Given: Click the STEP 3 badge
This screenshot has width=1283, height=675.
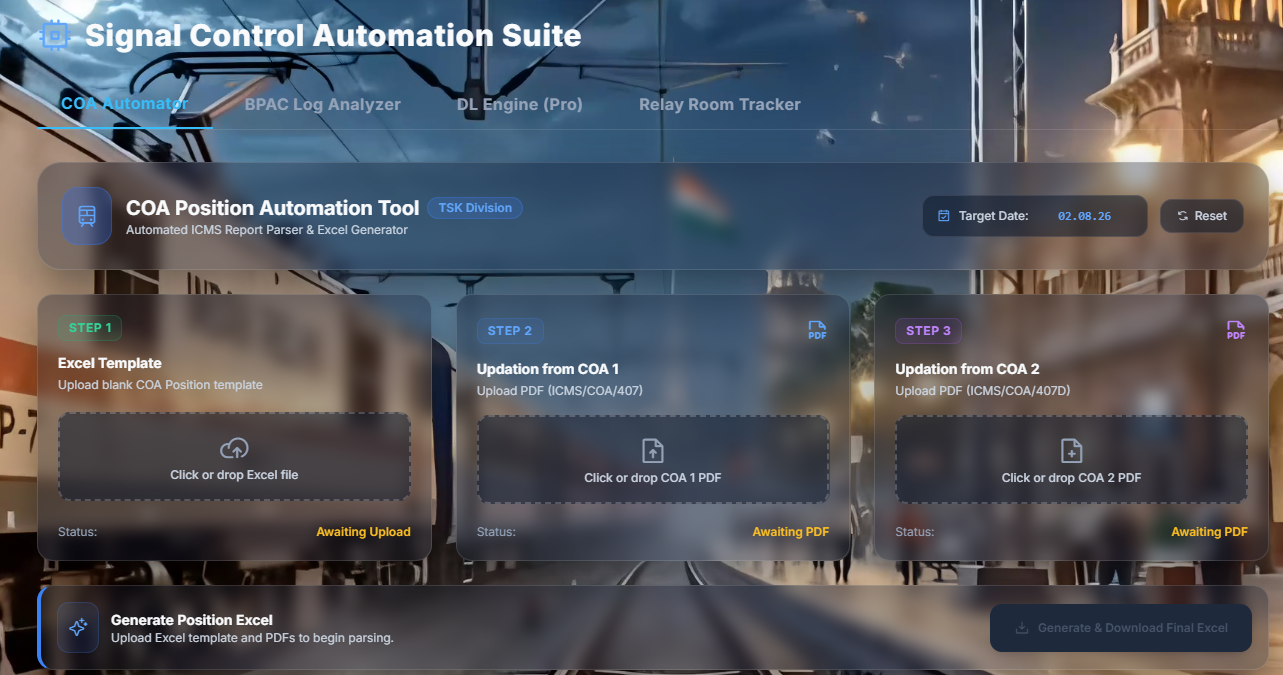Looking at the screenshot, I should 929,331.
